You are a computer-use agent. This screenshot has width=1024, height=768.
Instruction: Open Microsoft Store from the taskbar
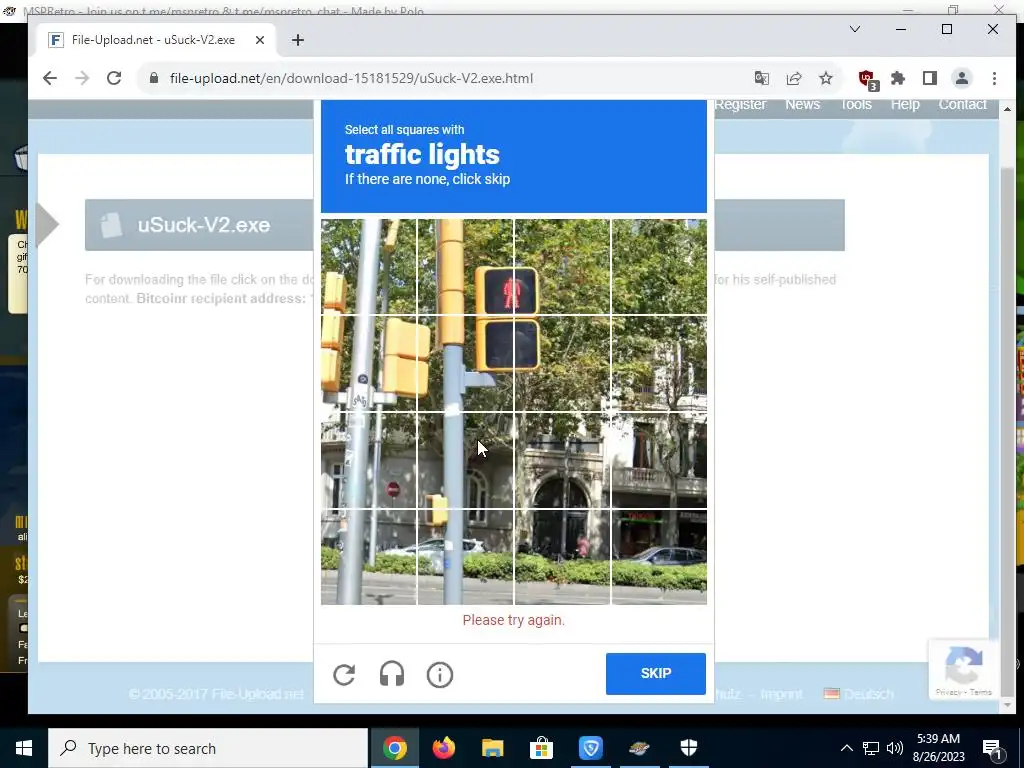(x=541, y=748)
